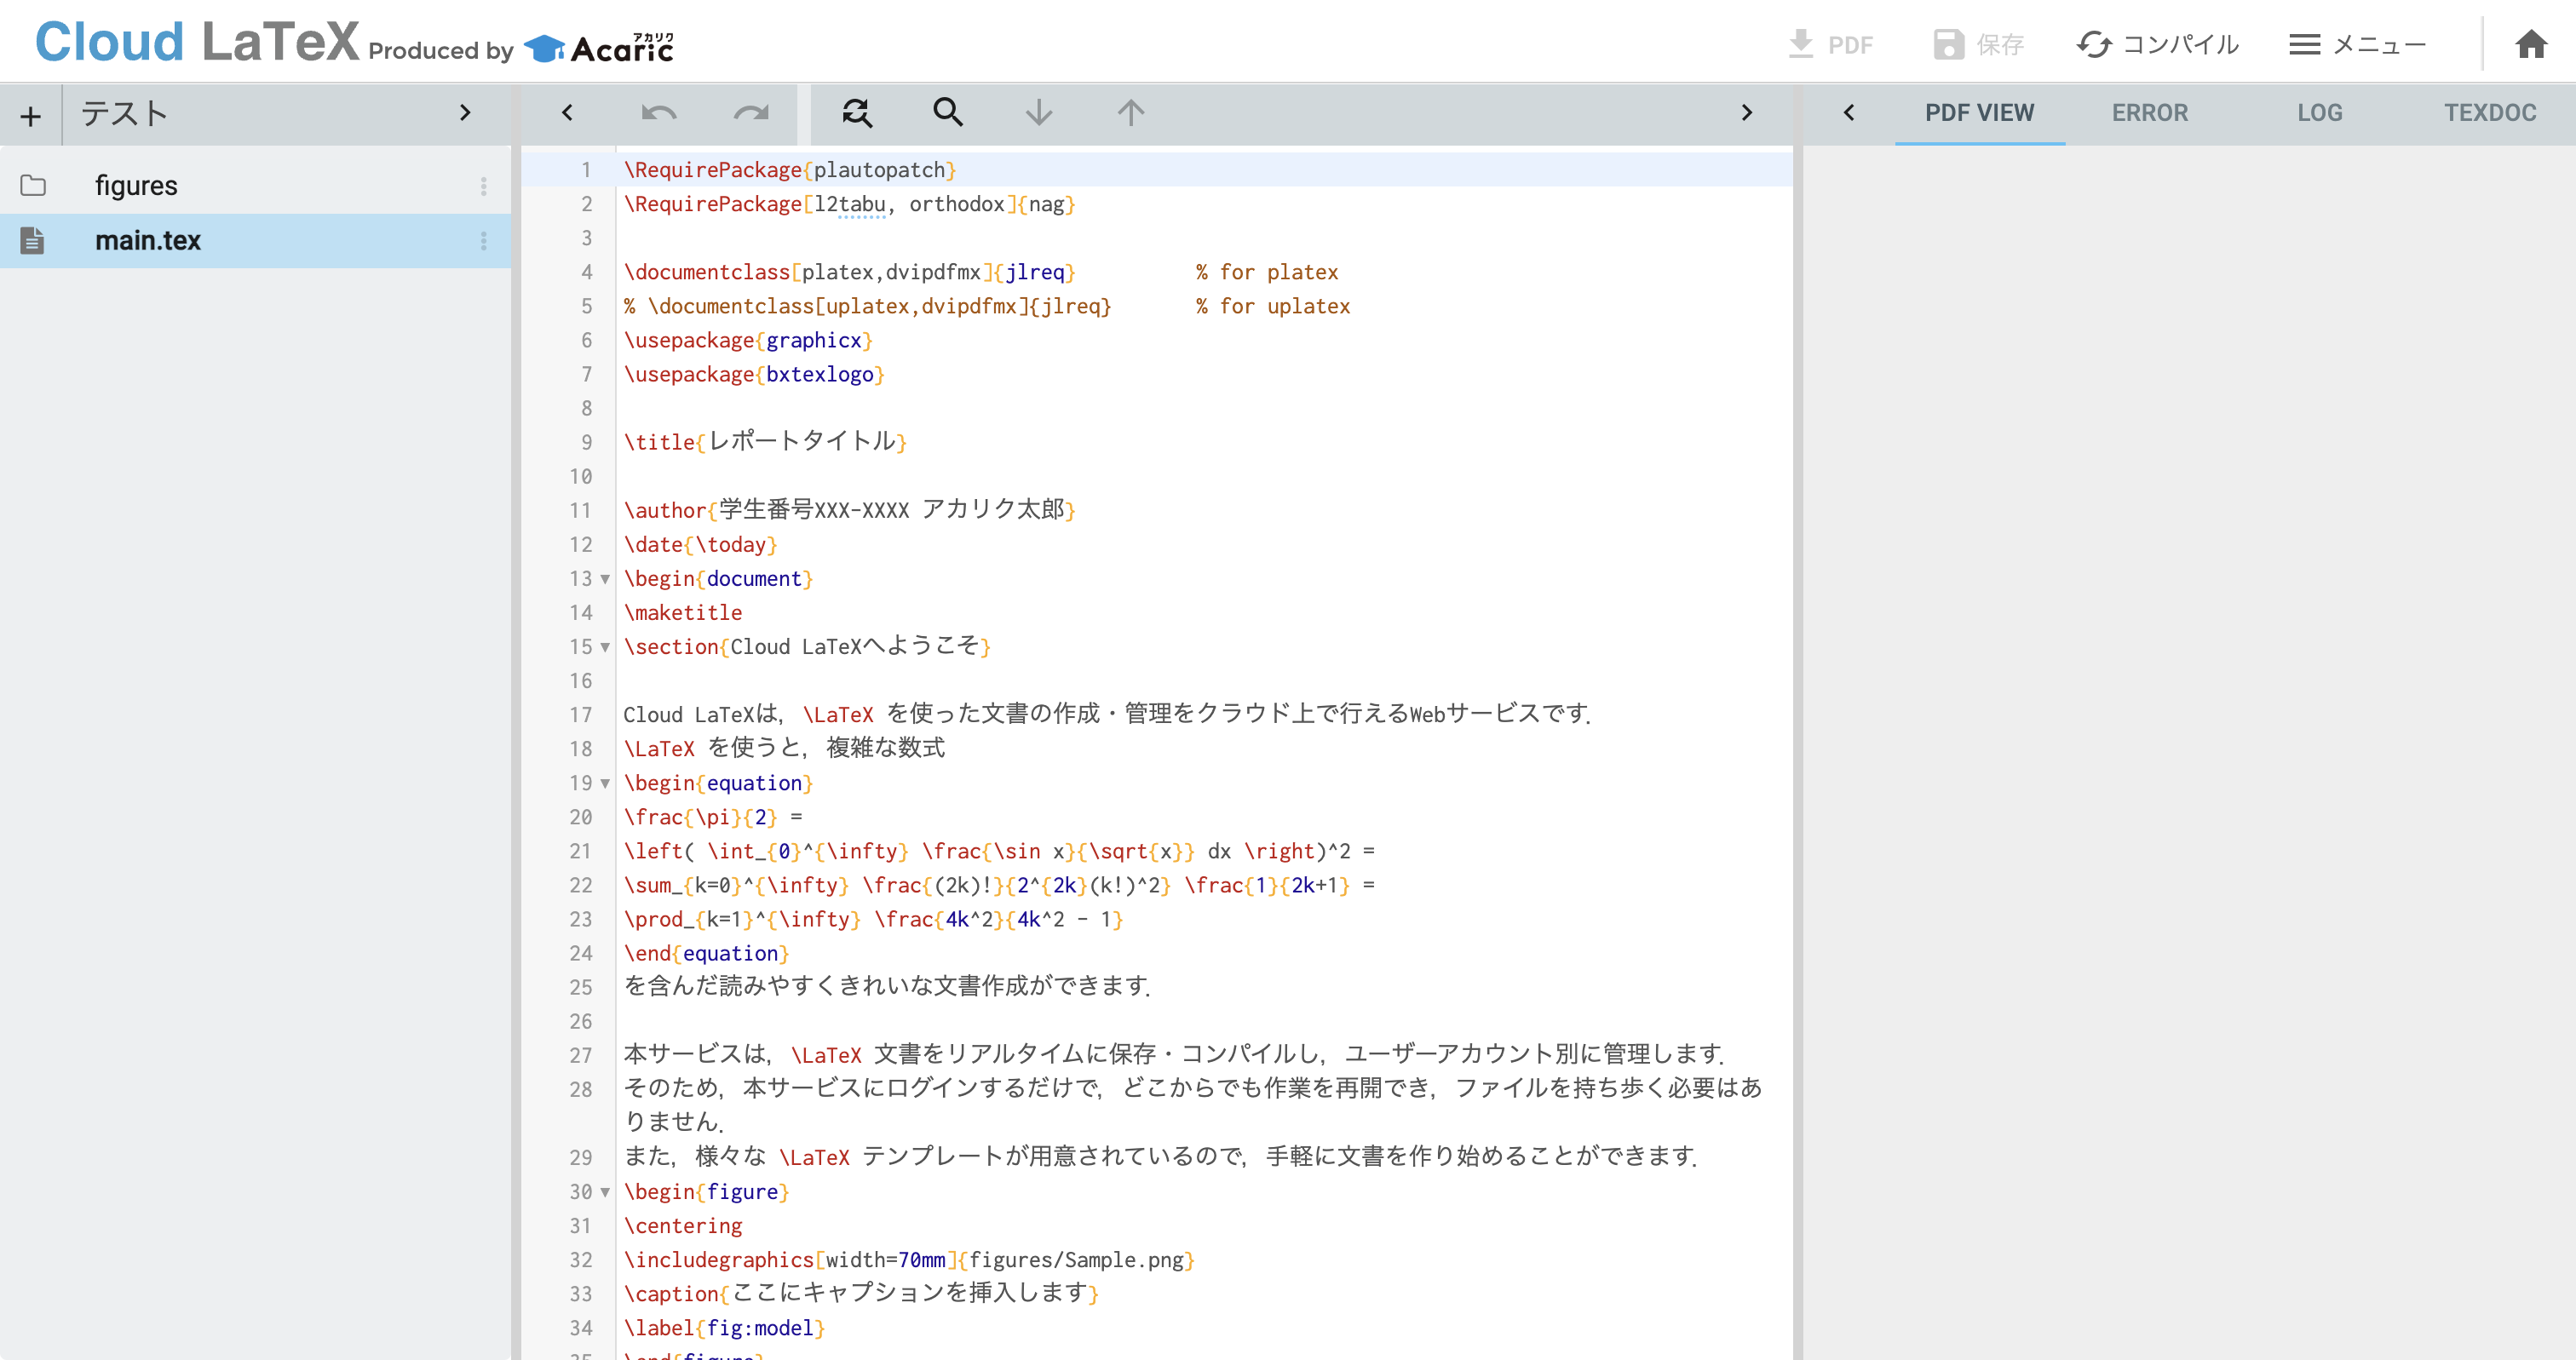Screen dimensions: 2576x1360
Task: Run コンパイル to compile the project
Action: coord(2157,44)
